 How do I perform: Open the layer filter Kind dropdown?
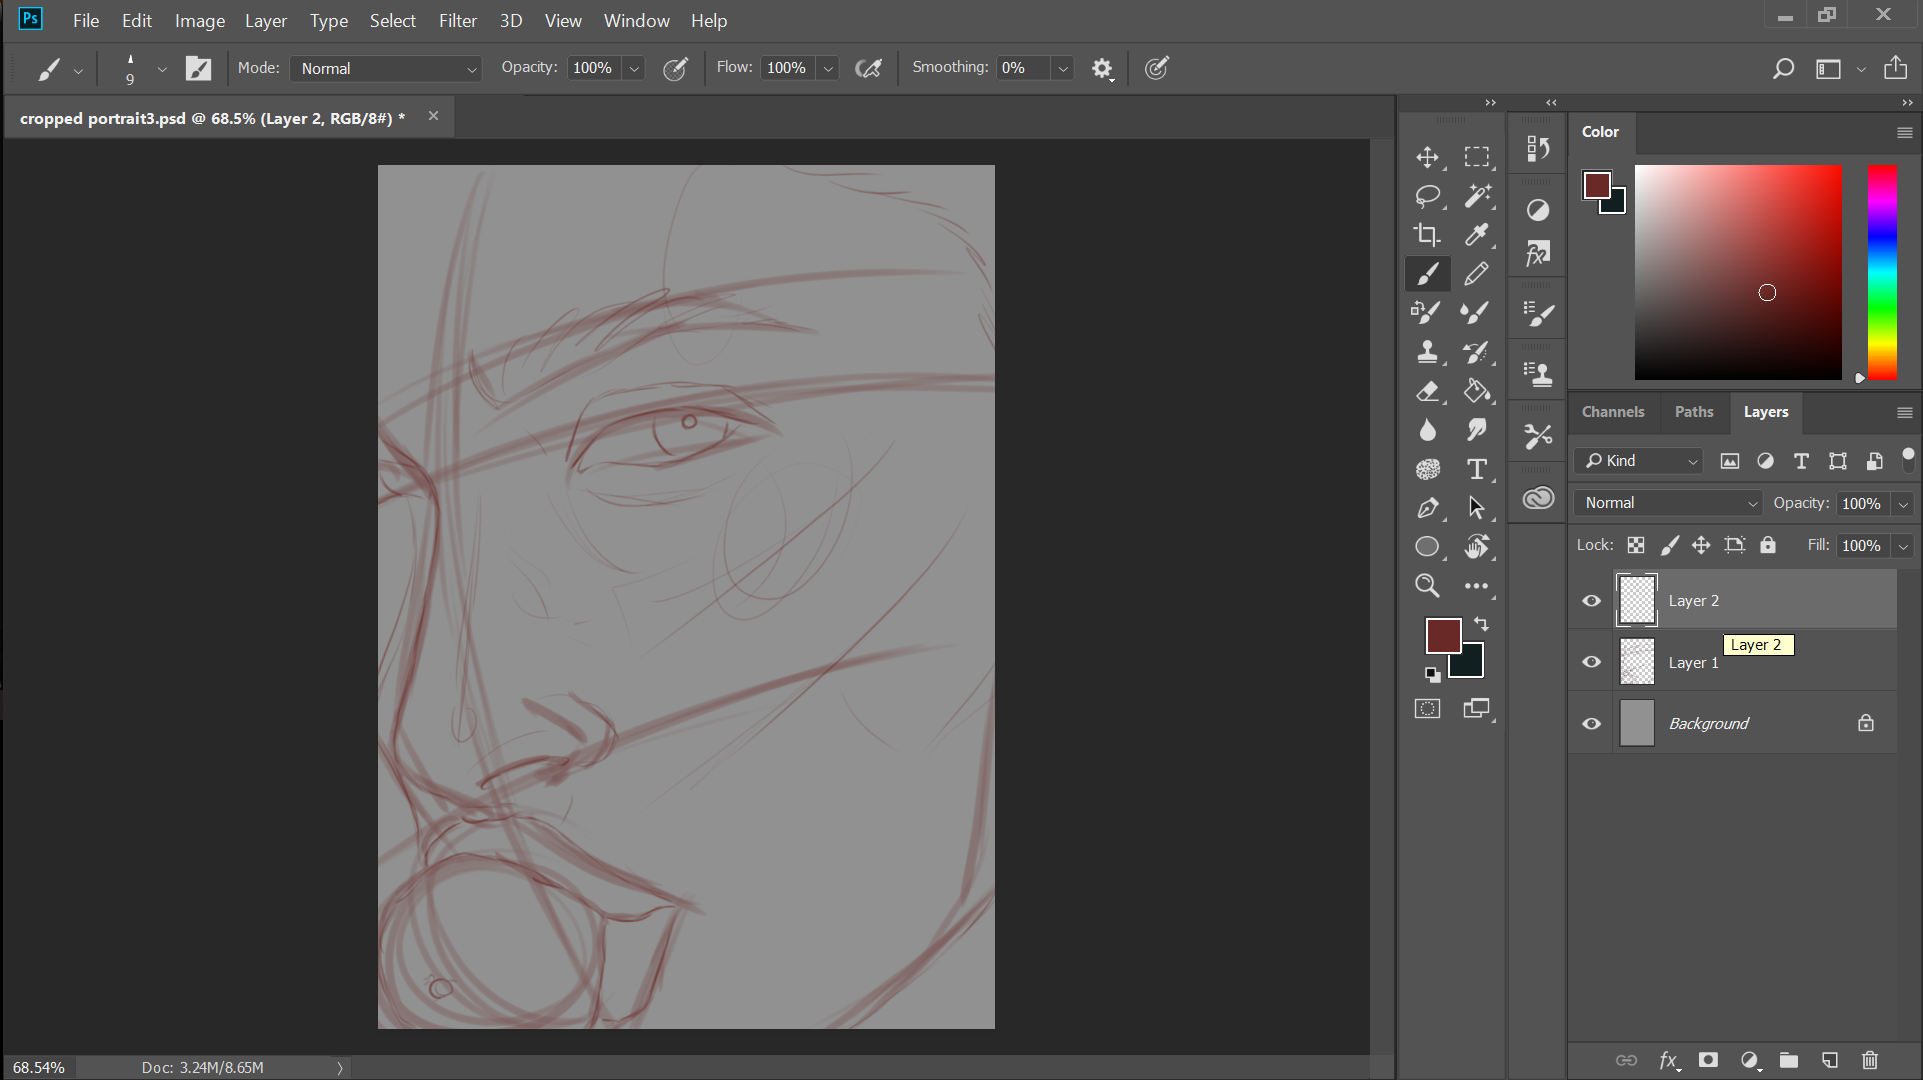pos(1638,461)
